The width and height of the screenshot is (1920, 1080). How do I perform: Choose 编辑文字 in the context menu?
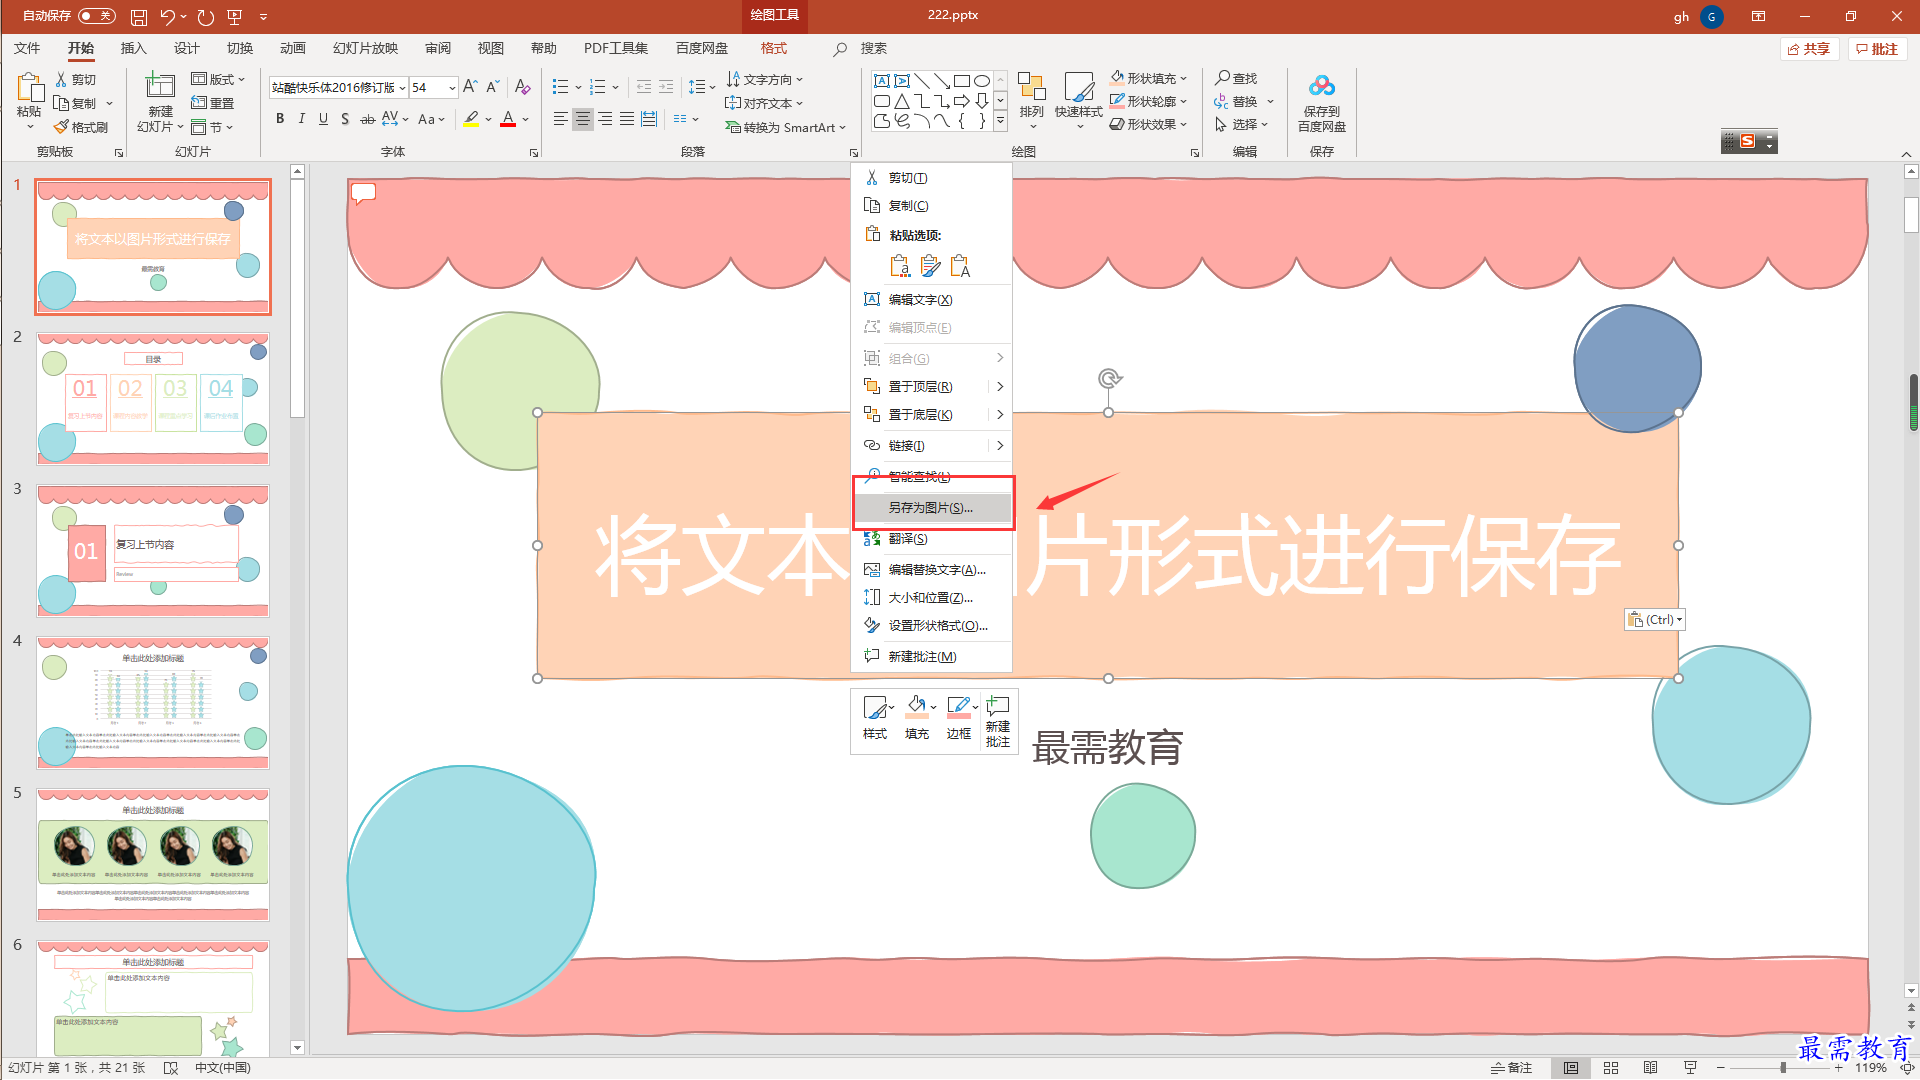[x=931, y=300]
